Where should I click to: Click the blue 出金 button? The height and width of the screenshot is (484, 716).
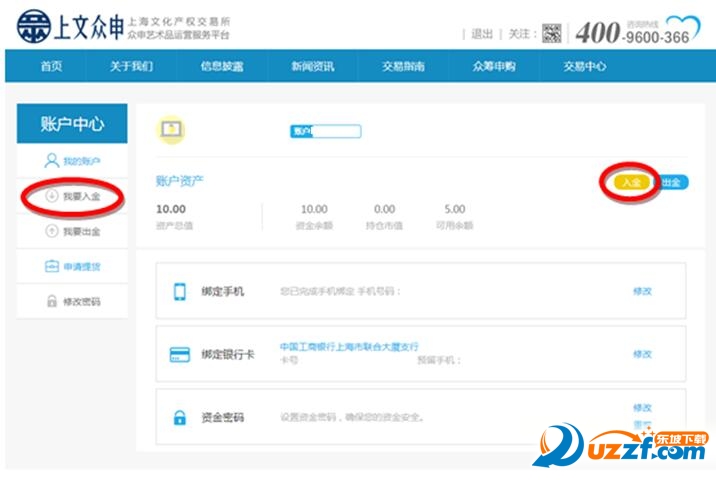click(x=671, y=182)
